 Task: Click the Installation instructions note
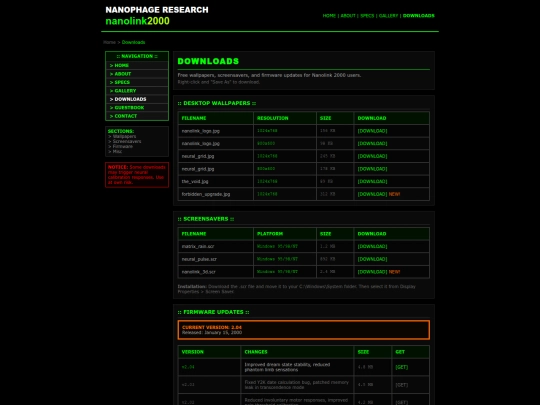tap(297, 289)
